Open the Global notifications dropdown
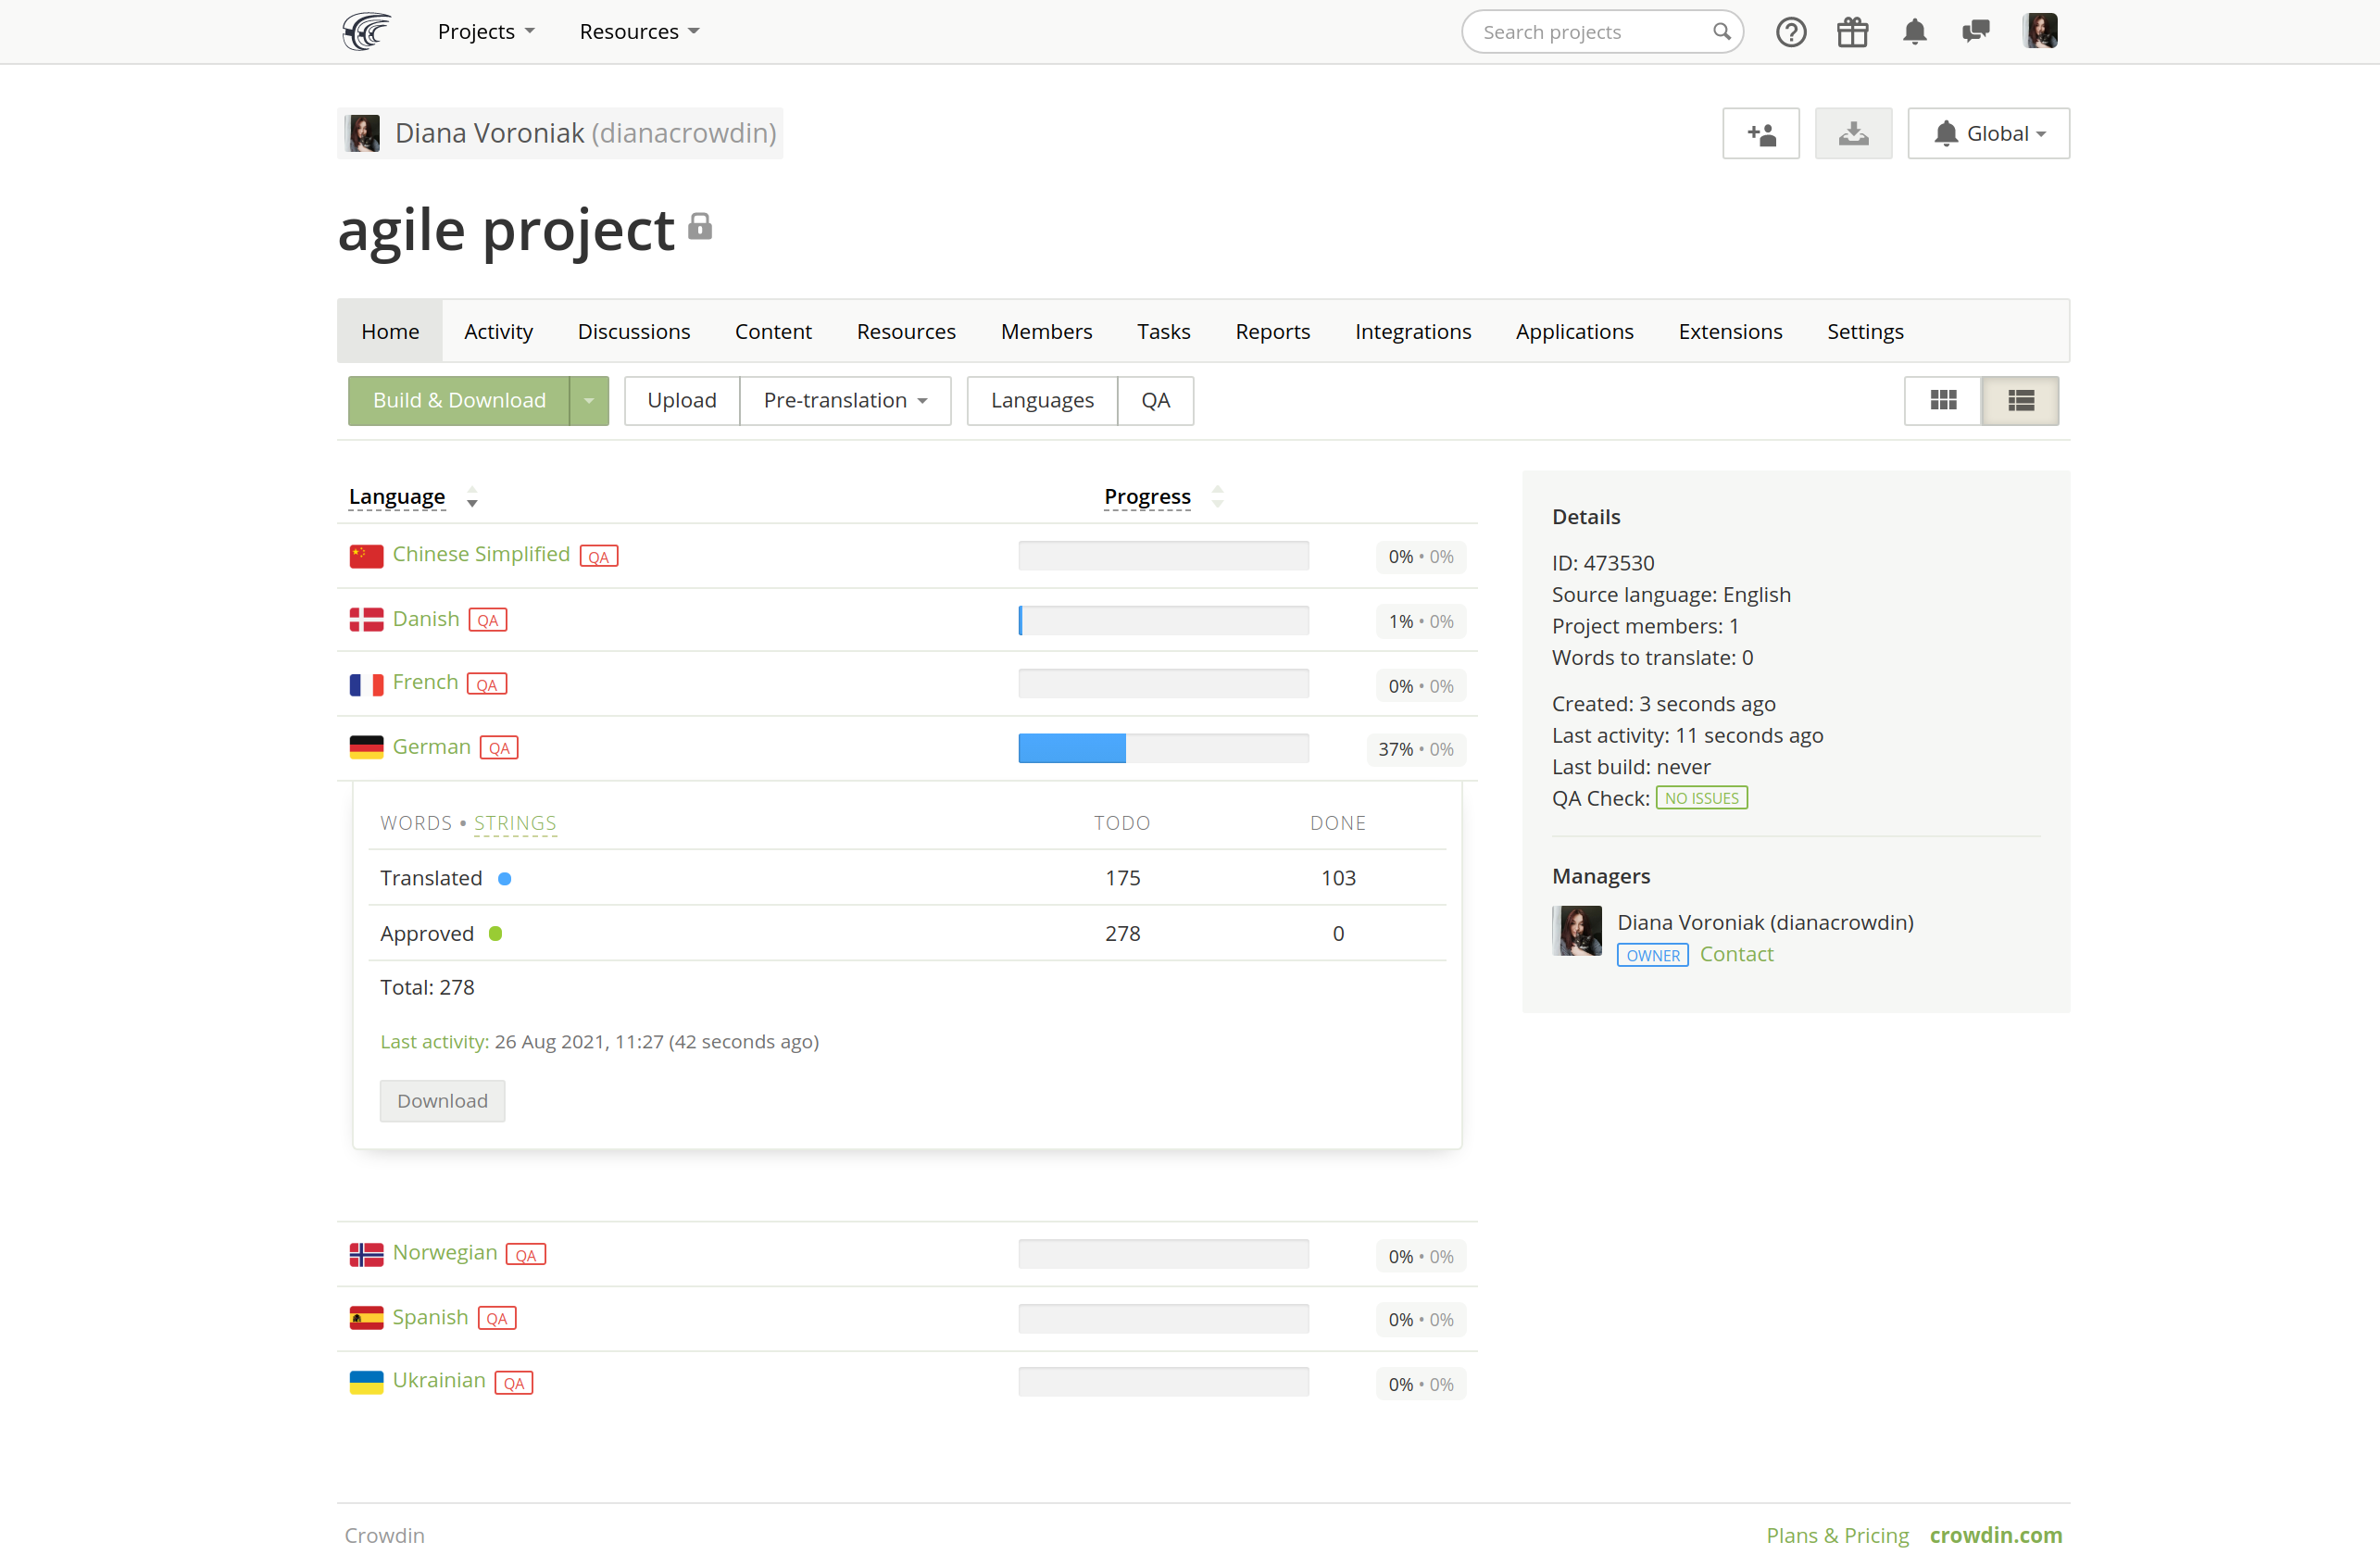 (1988, 132)
